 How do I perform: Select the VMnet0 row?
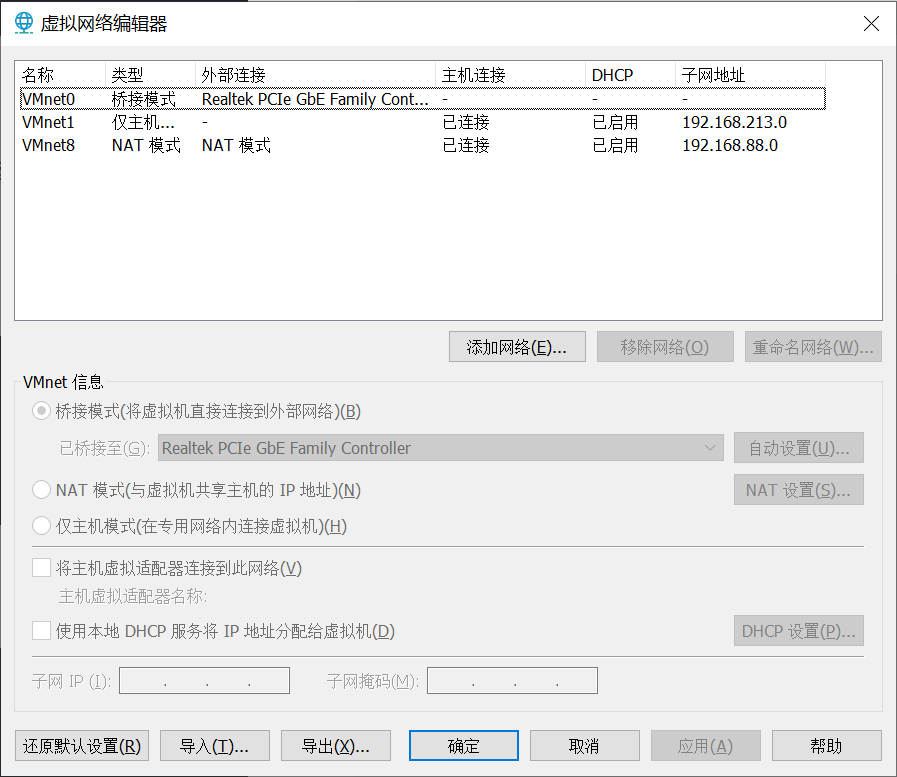(x=423, y=99)
